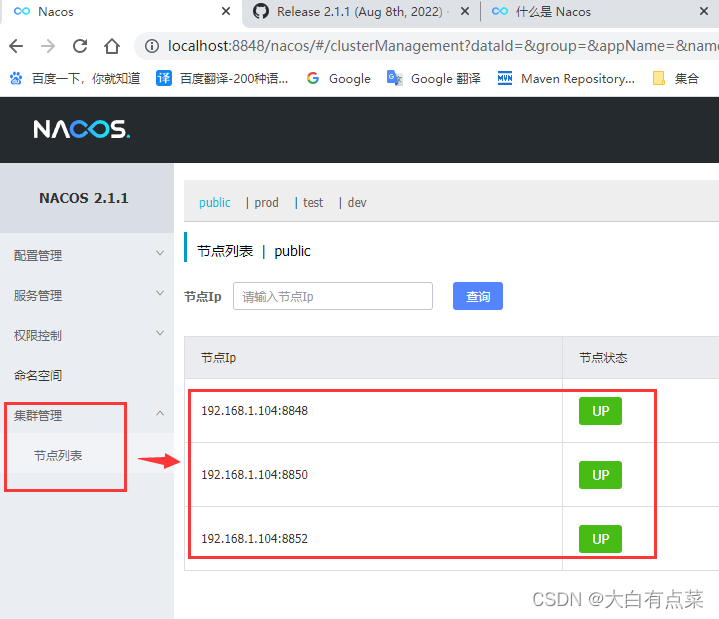Click the NACOS logo in header
Image resolution: width=719 pixels, height=619 pixels.
click(82, 129)
